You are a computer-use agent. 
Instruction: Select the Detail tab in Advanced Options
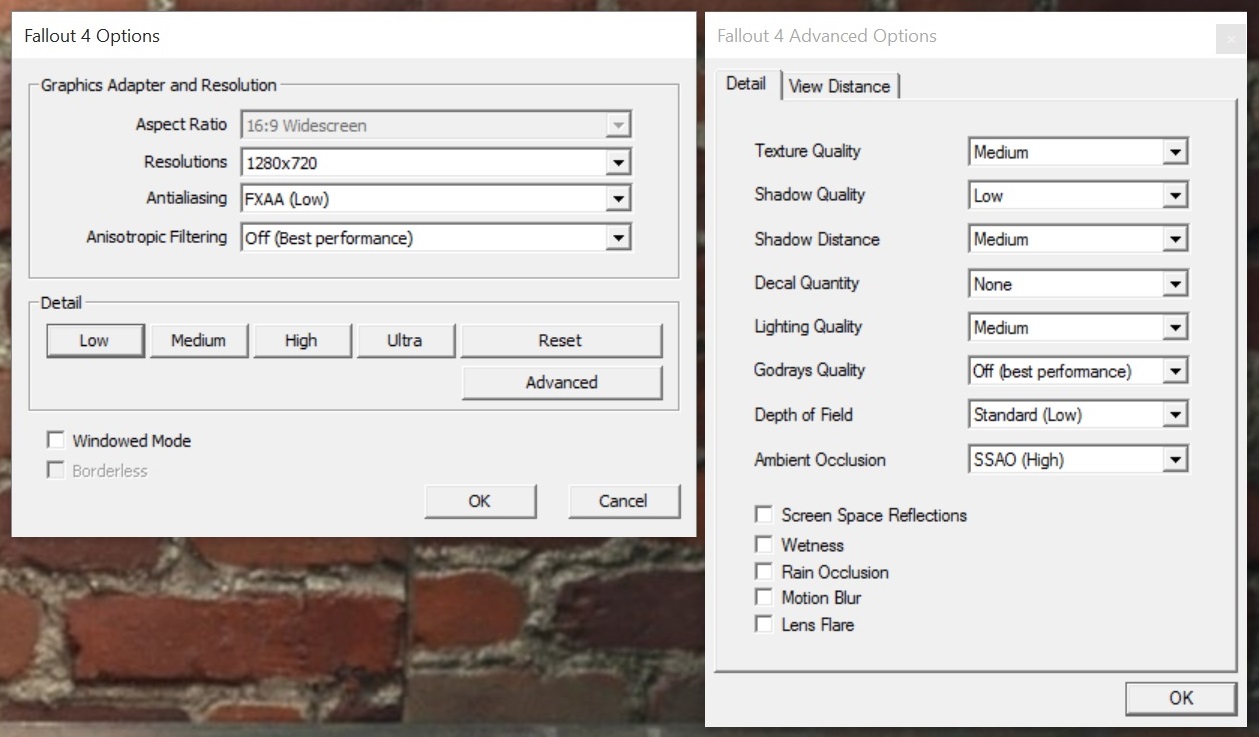click(x=746, y=84)
